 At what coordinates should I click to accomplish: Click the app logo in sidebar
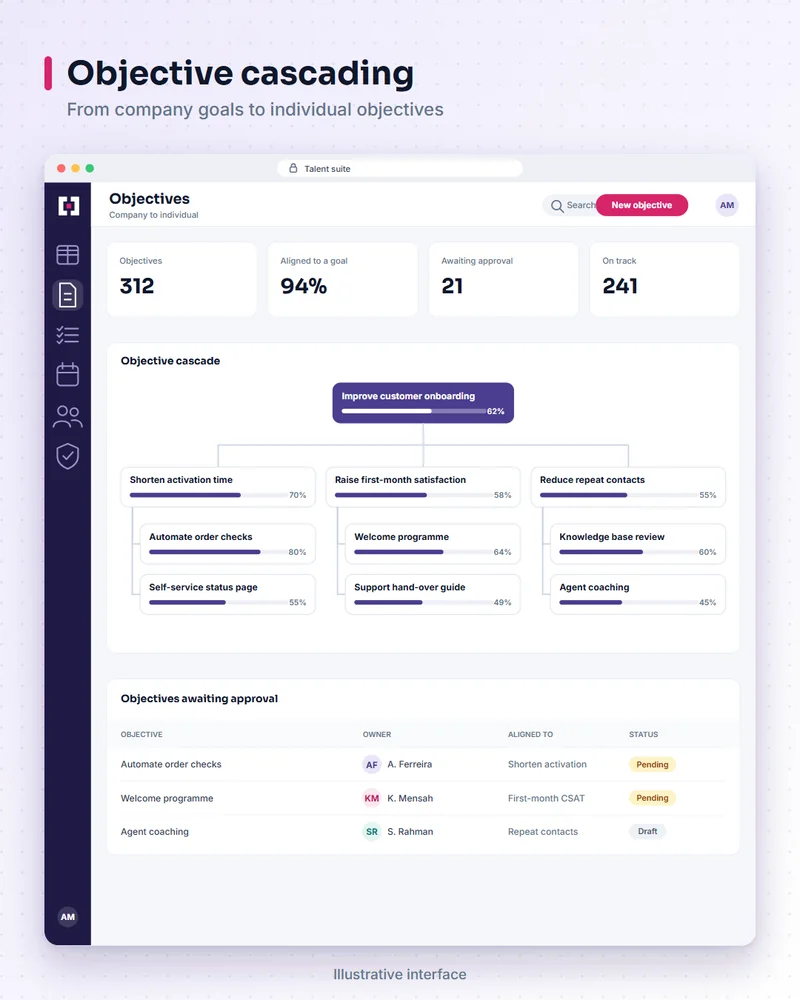click(68, 206)
